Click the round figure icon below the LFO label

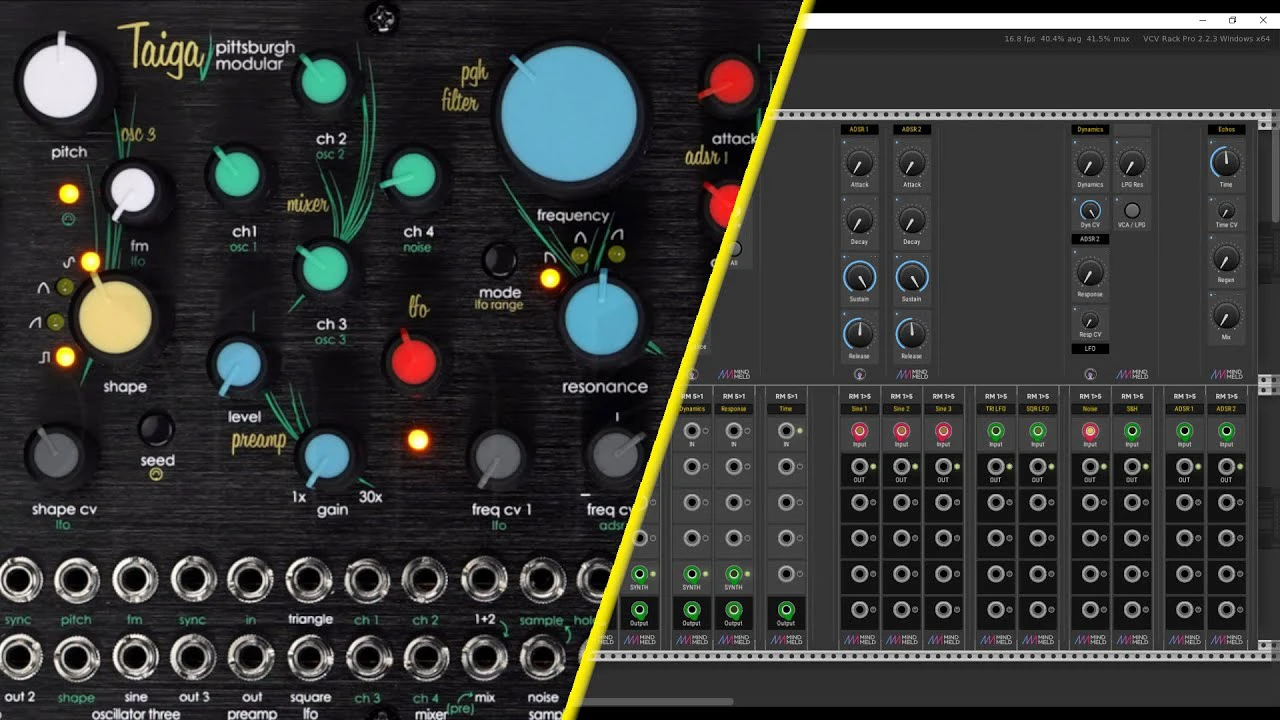point(1090,374)
